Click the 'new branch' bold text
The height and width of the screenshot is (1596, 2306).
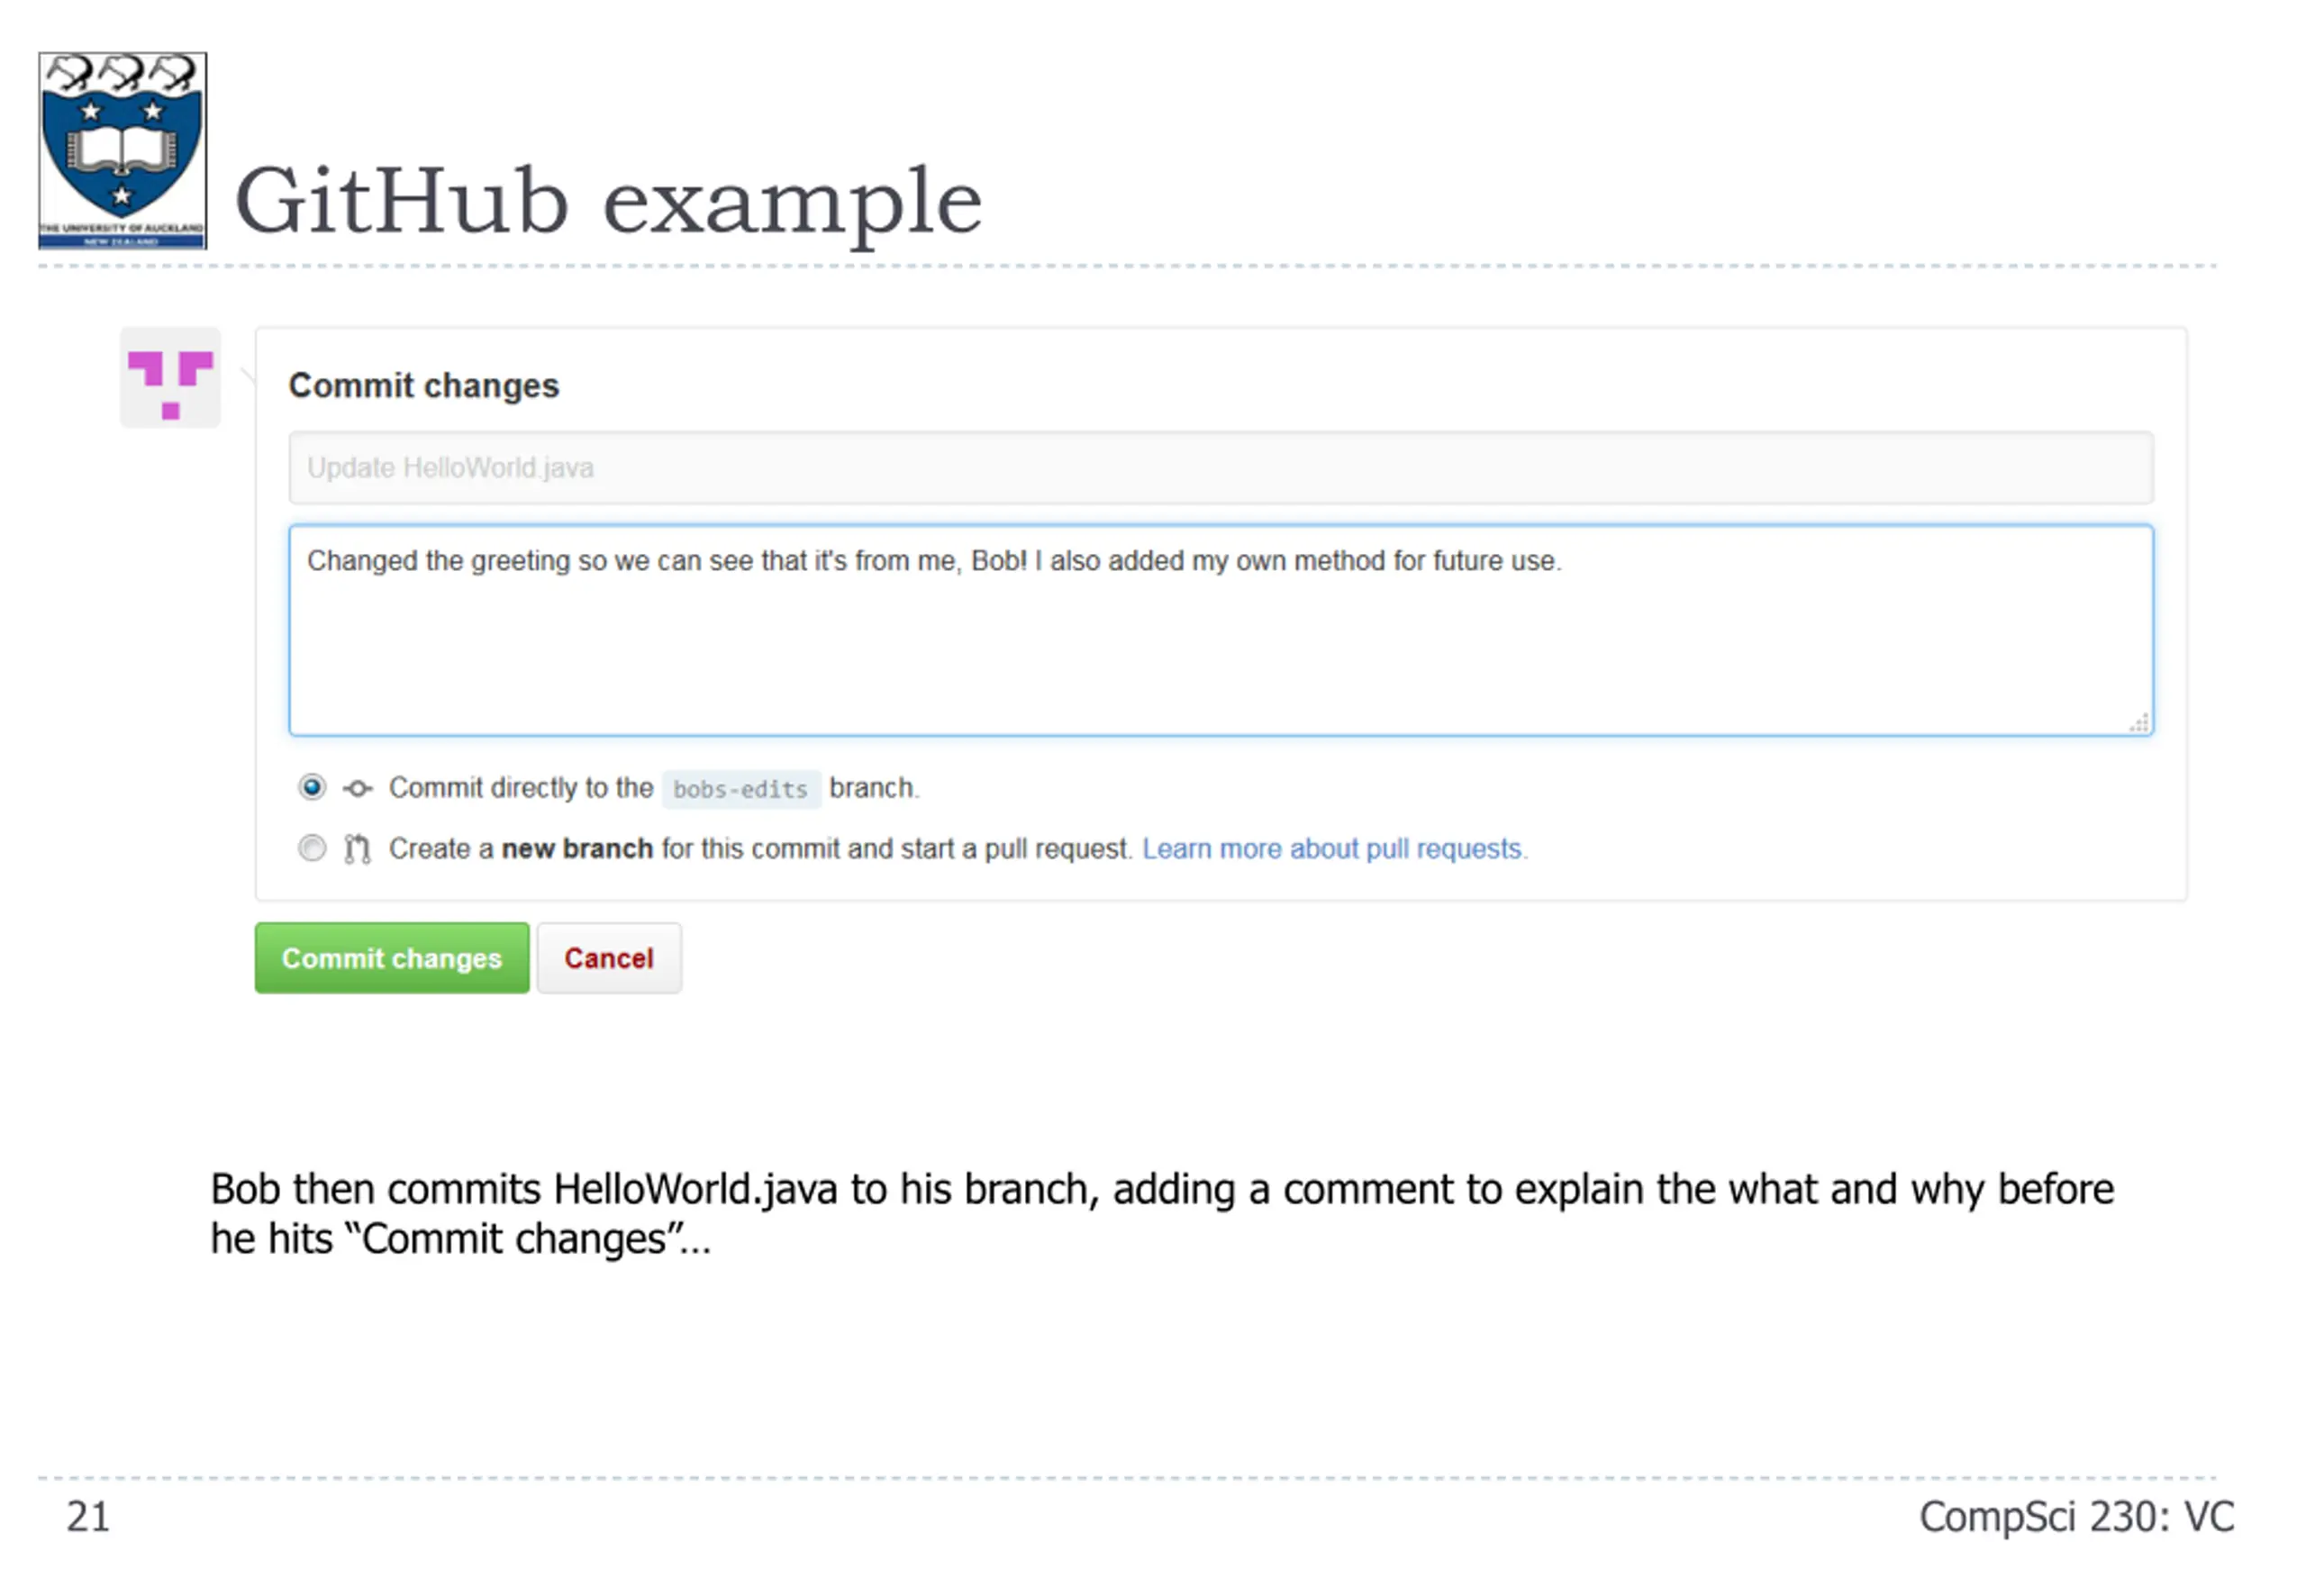point(577,849)
